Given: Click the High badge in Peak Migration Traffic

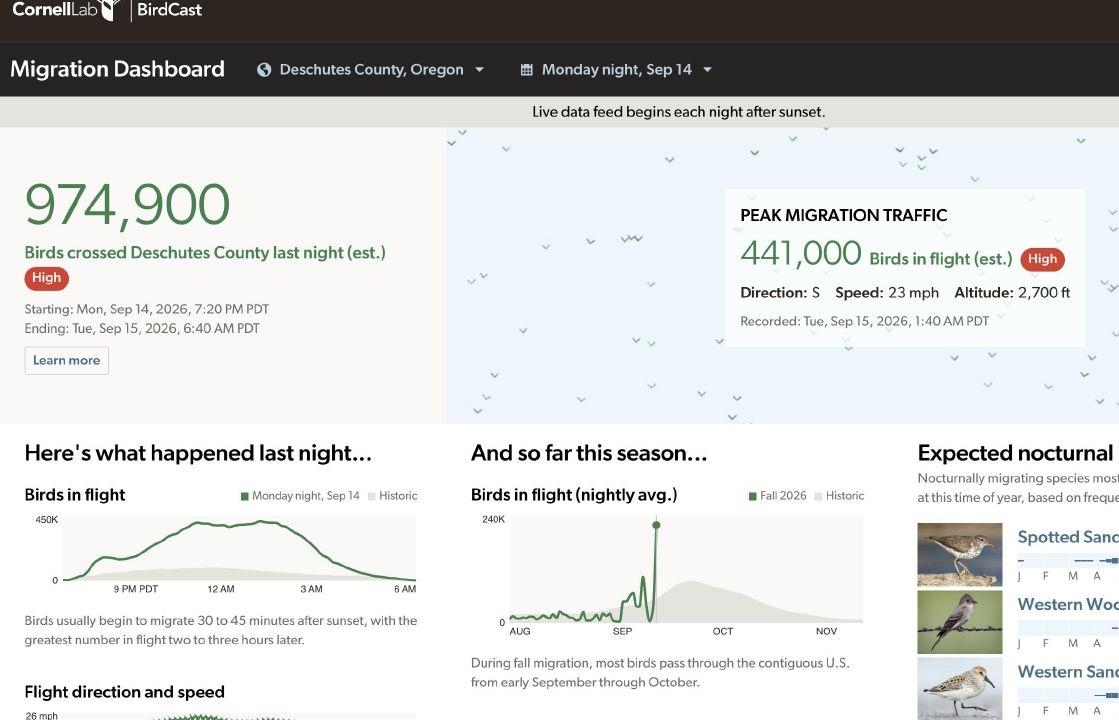Looking at the screenshot, I should [1042, 259].
